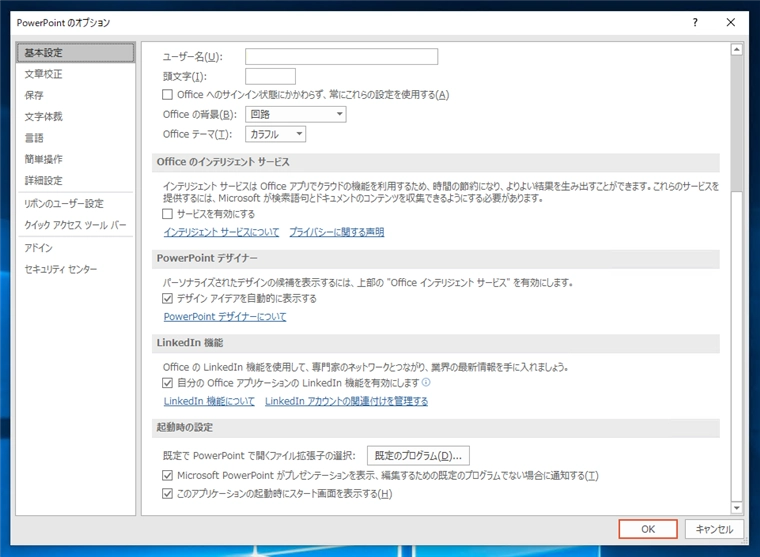This screenshot has height=557, width=760.
Task: Toggle the default program notification checkbox
Action: 167,475
